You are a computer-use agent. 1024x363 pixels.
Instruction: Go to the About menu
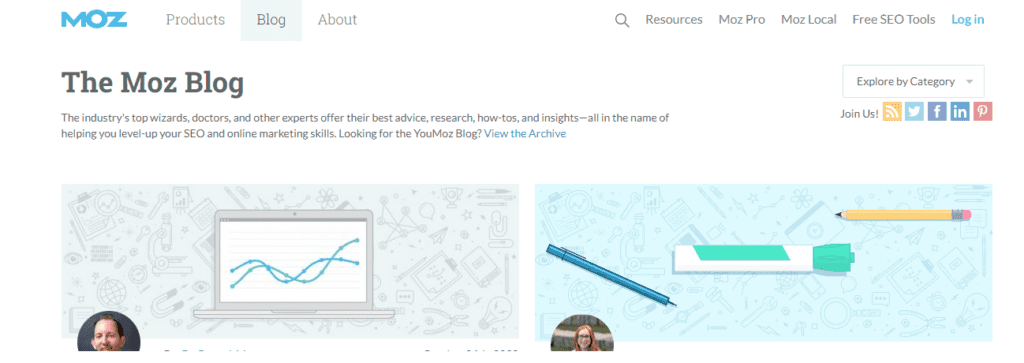[337, 20]
